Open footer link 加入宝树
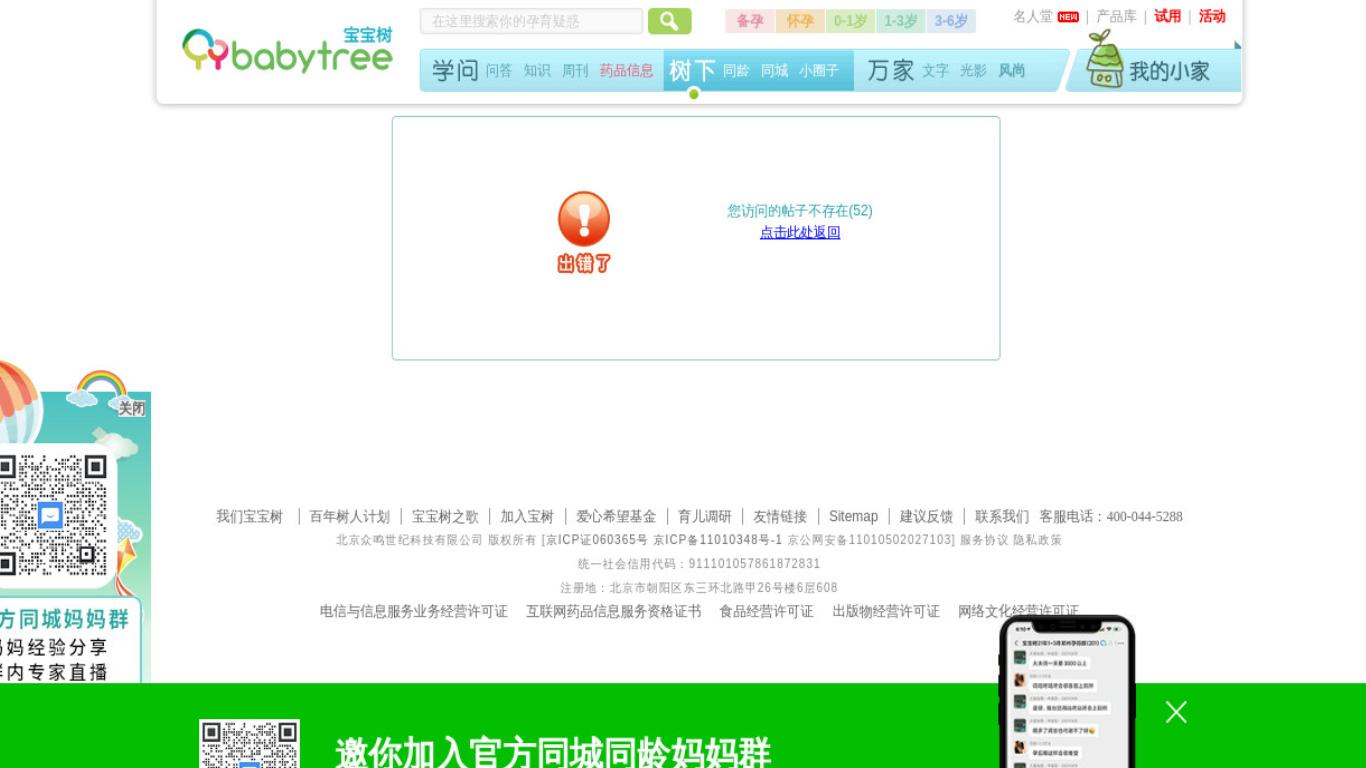 (527, 517)
